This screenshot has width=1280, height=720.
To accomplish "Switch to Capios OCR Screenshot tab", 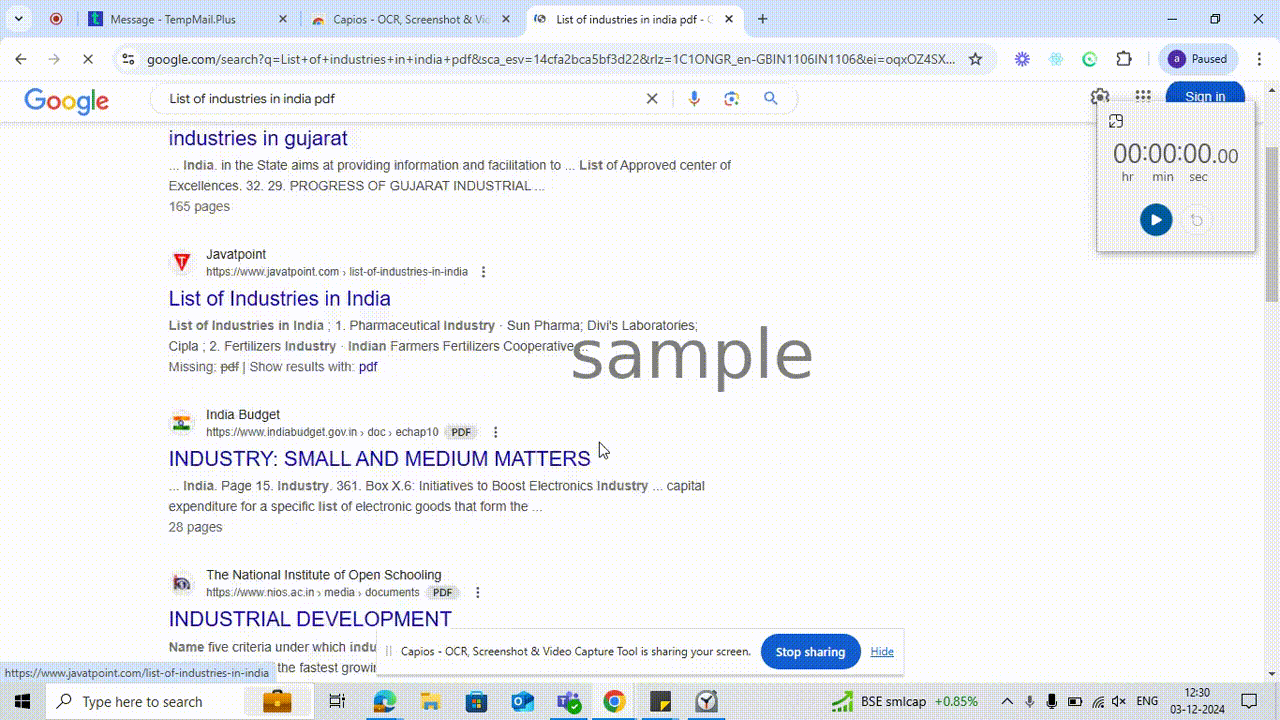I will pyautogui.click(x=410, y=19).
